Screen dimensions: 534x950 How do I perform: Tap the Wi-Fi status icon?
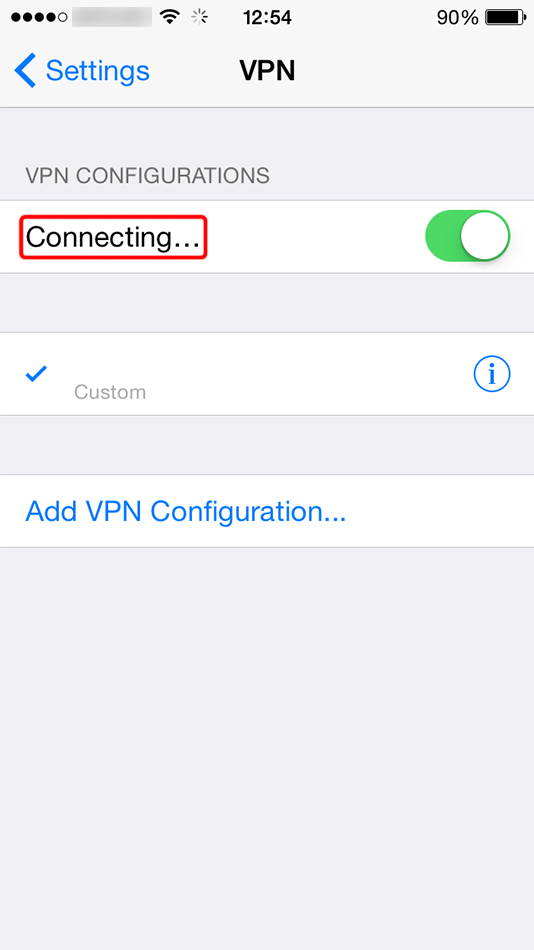click(170, 17)
